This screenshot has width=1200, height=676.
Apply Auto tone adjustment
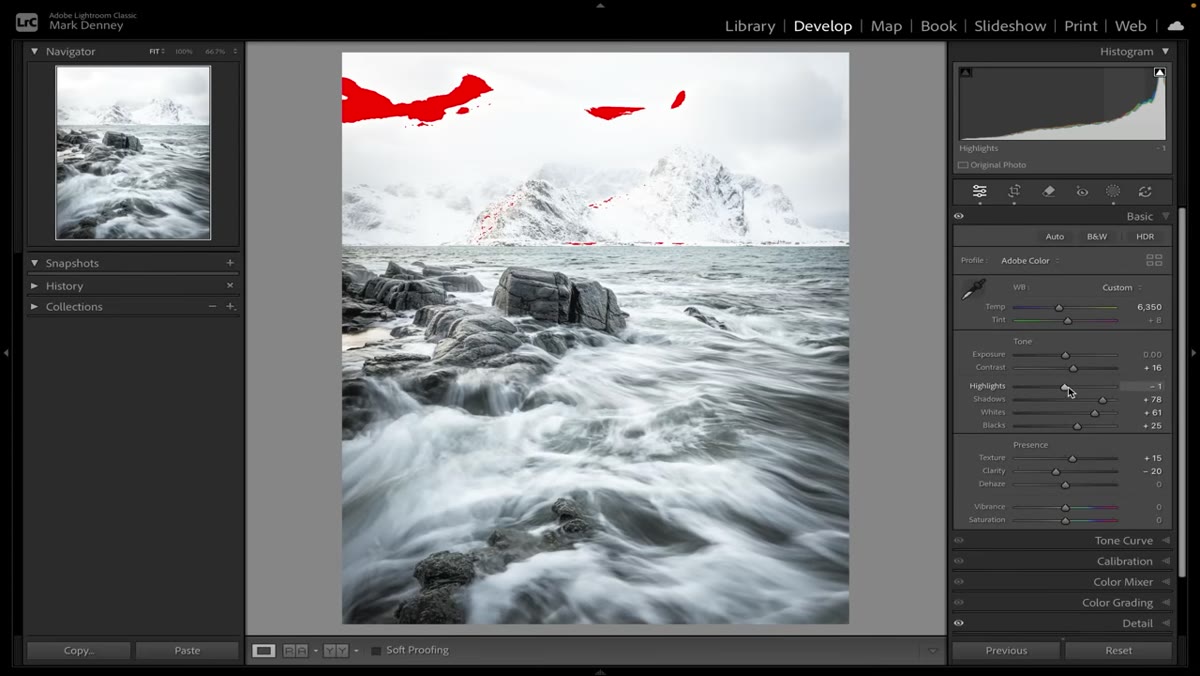[1055, 237]
